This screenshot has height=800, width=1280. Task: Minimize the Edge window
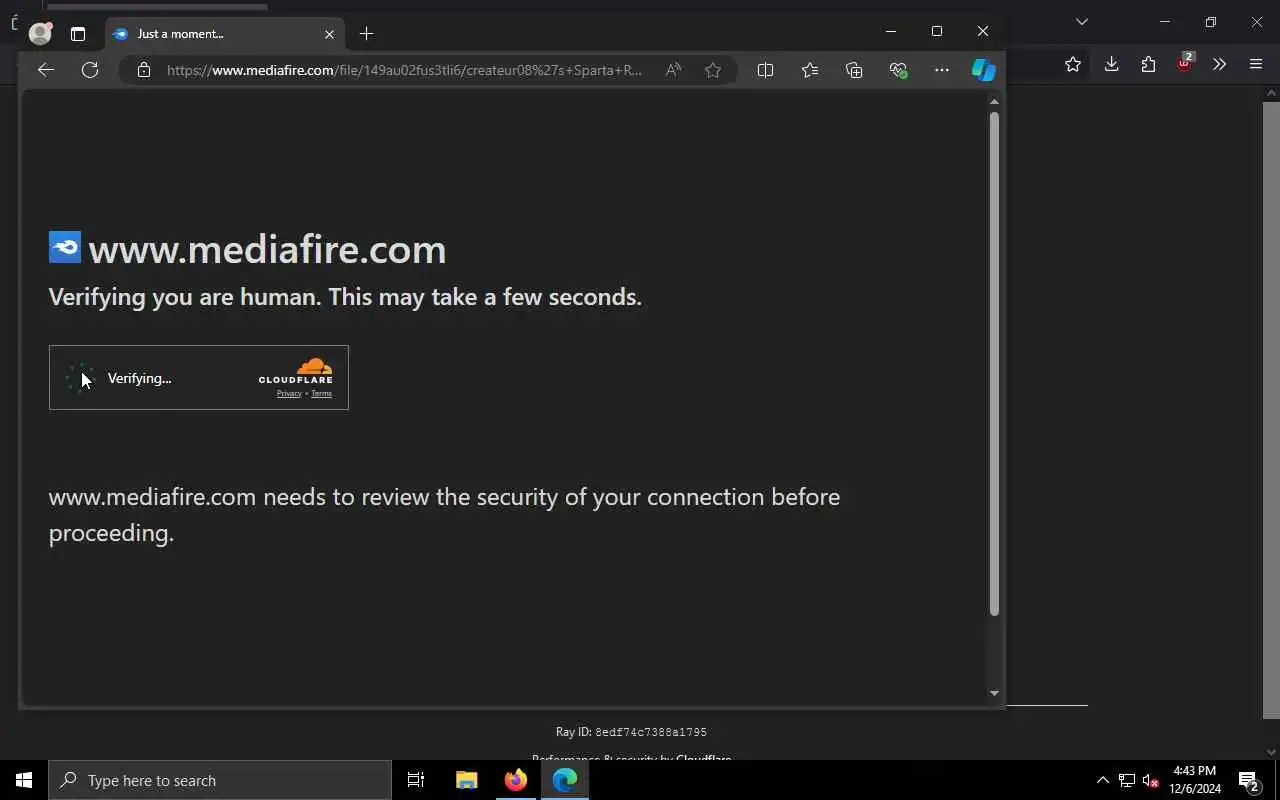[x=890, y=32]
